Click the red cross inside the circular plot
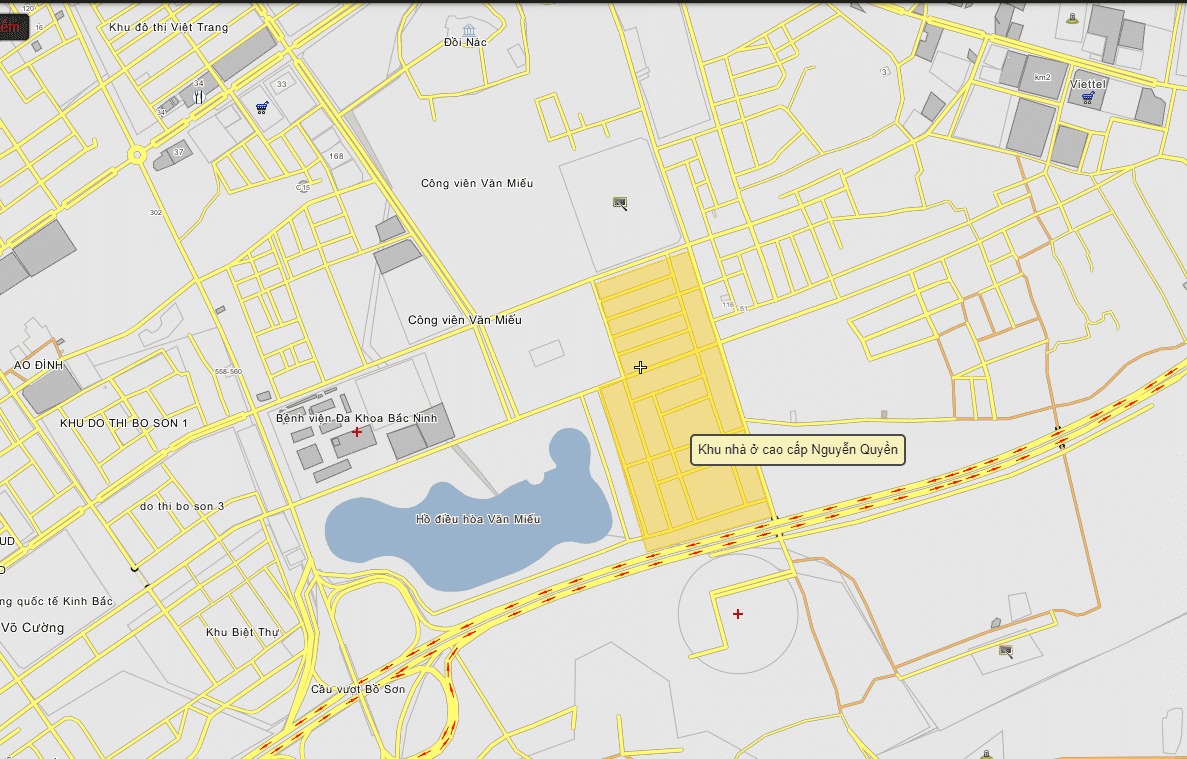 tap(738, 613)
